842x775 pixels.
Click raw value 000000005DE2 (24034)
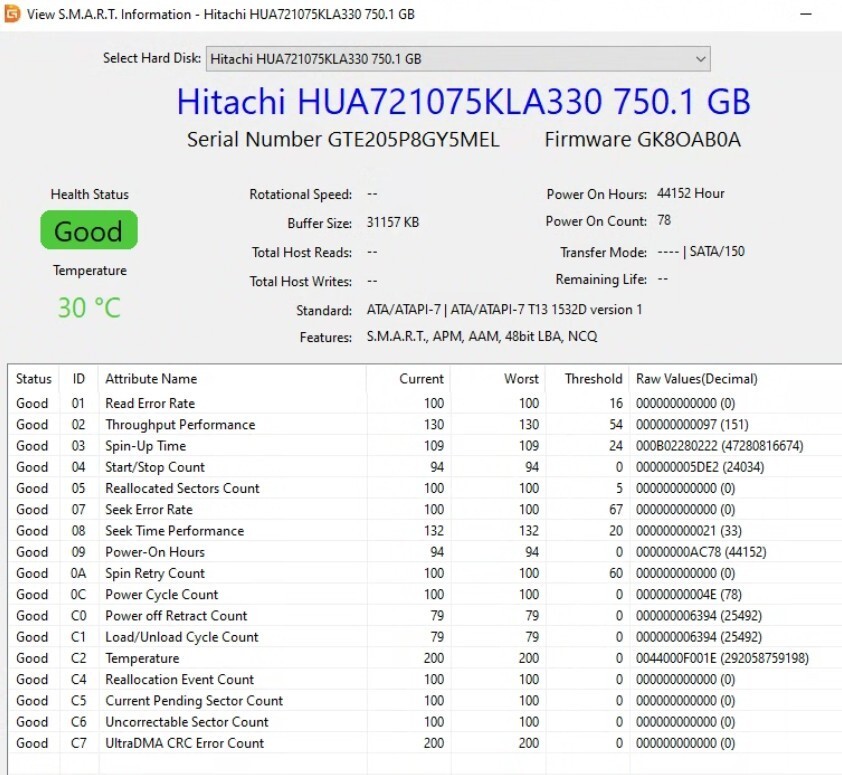coord(700,467)
